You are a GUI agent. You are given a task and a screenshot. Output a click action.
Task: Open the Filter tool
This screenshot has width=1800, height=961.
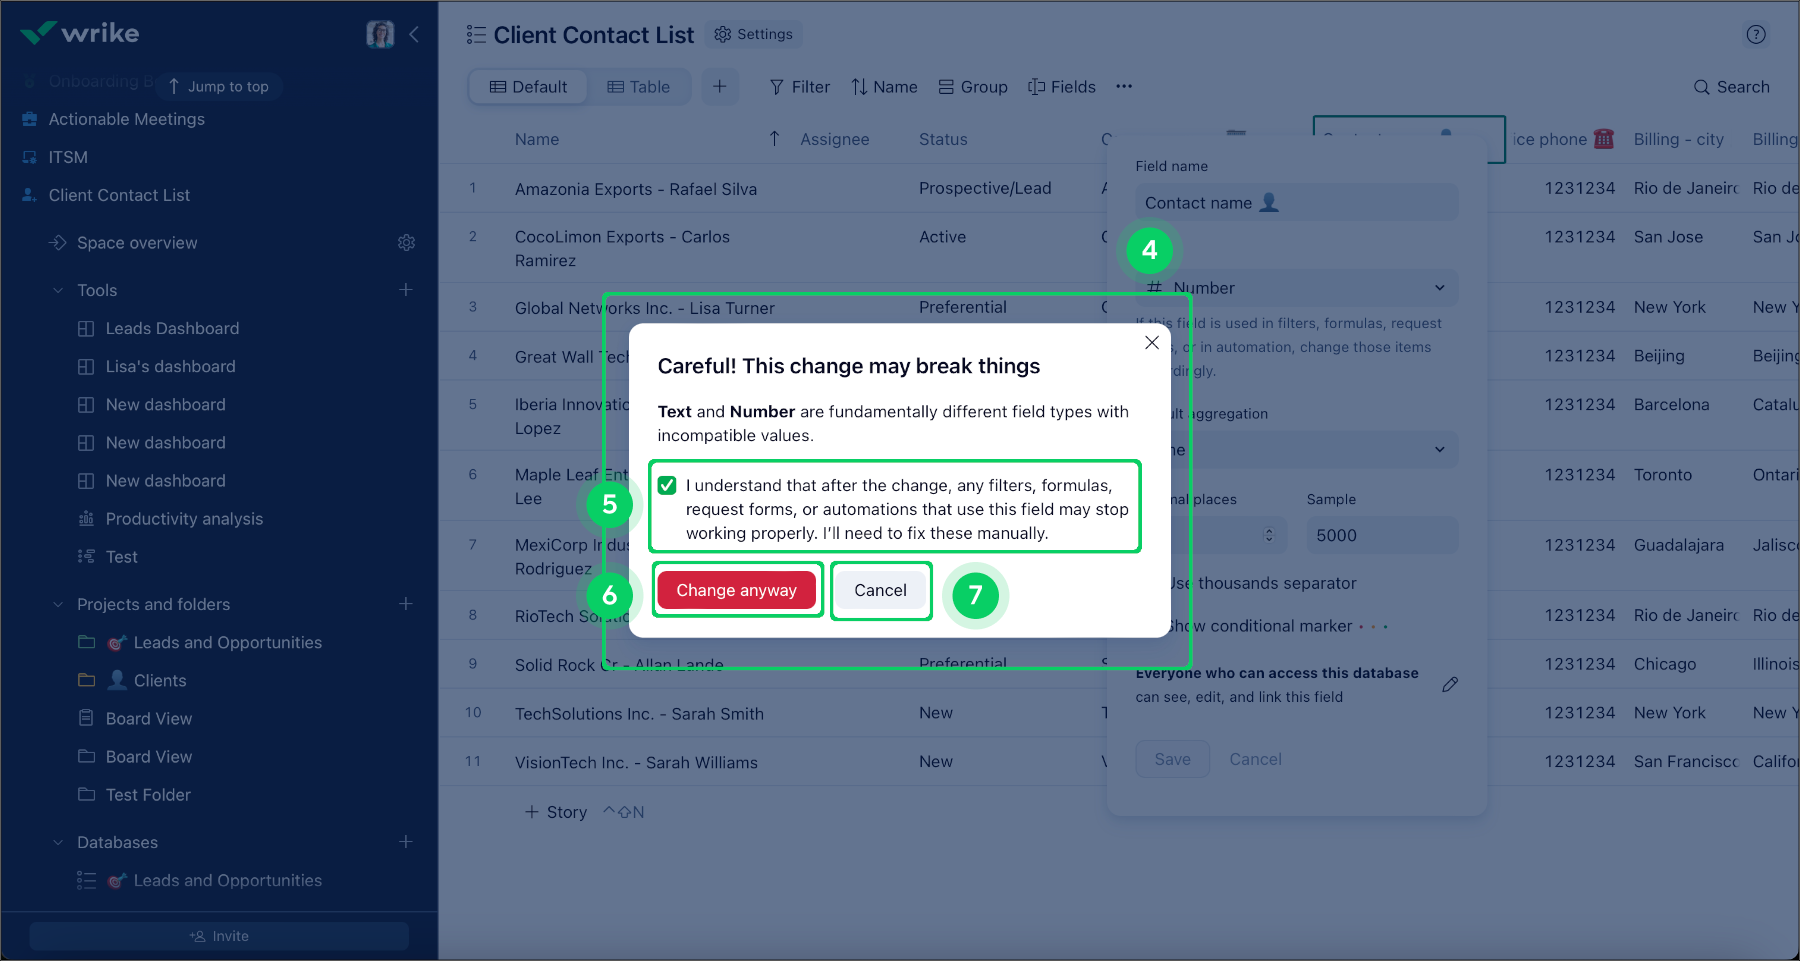pyautogui.click(x=799, y=87)
